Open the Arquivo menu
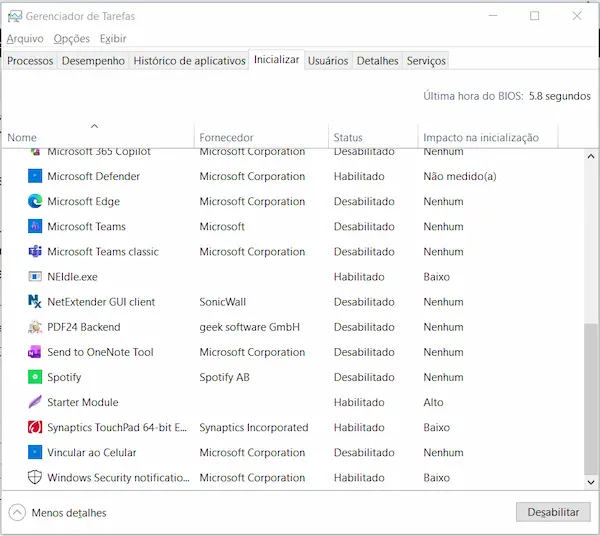 pos(25,39)
